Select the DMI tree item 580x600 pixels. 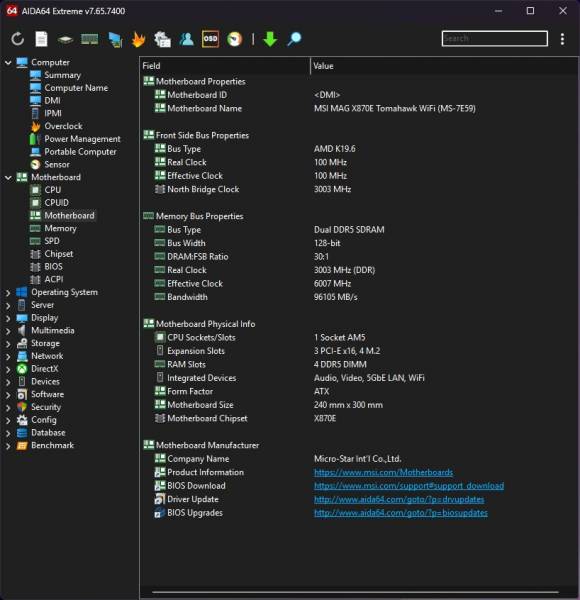[x=52, y=101]
